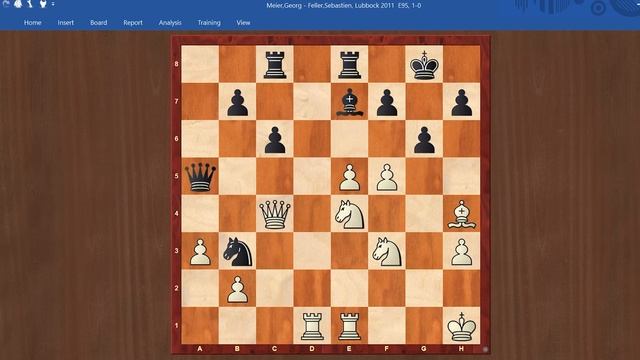Select the black queen on a5
The width and height of the screenshot is (640, 360).
(200, 177)
